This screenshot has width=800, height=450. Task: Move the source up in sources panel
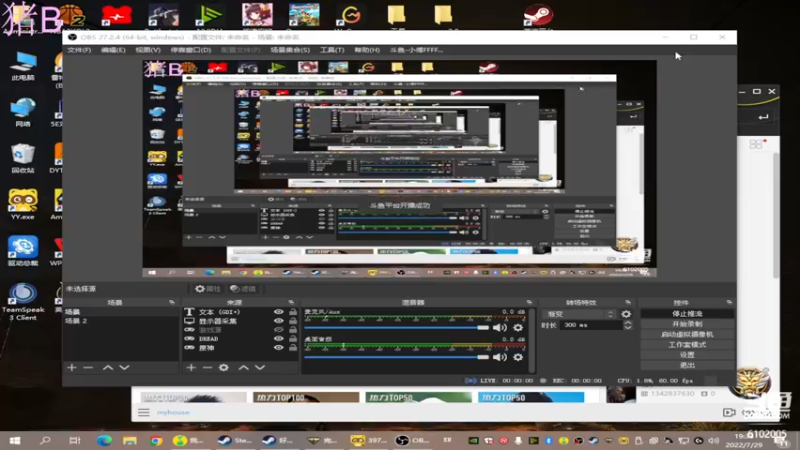(243, 367)
